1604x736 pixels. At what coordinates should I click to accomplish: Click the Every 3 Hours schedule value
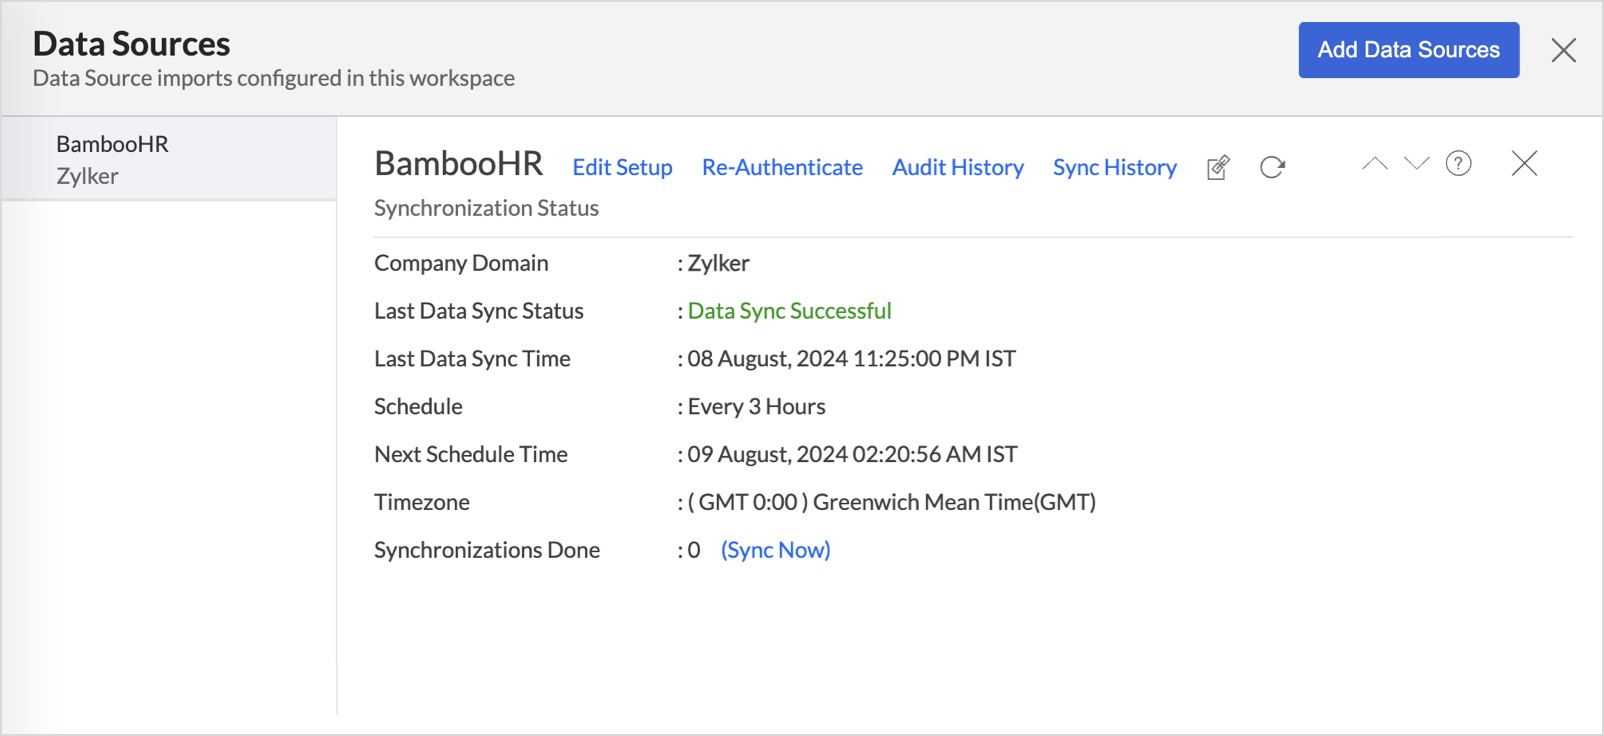coord(756,407)
